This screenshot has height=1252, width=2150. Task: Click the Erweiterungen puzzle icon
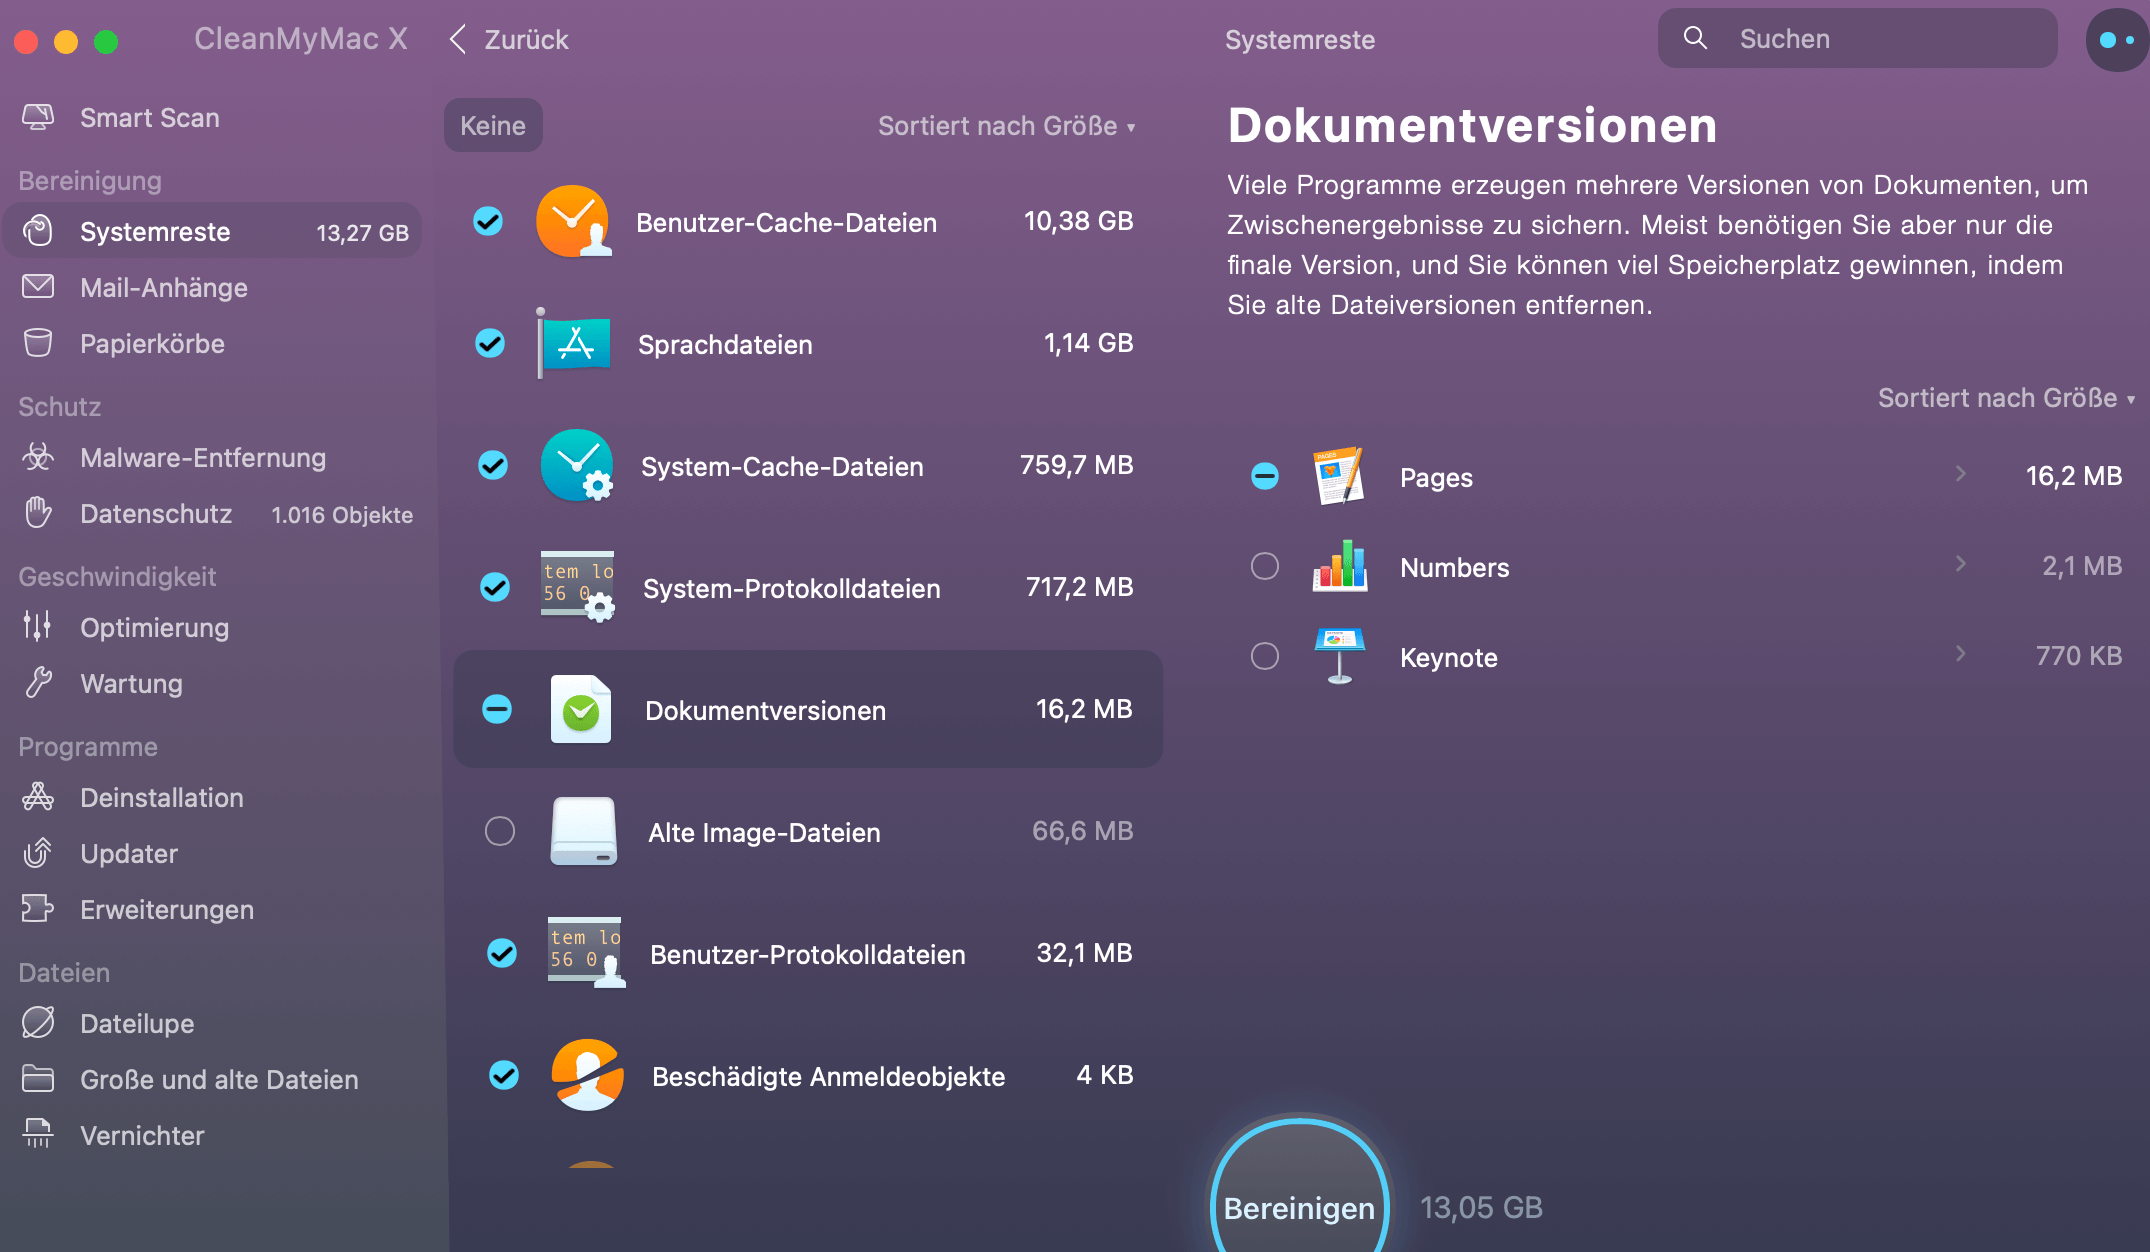click(38, 909)
